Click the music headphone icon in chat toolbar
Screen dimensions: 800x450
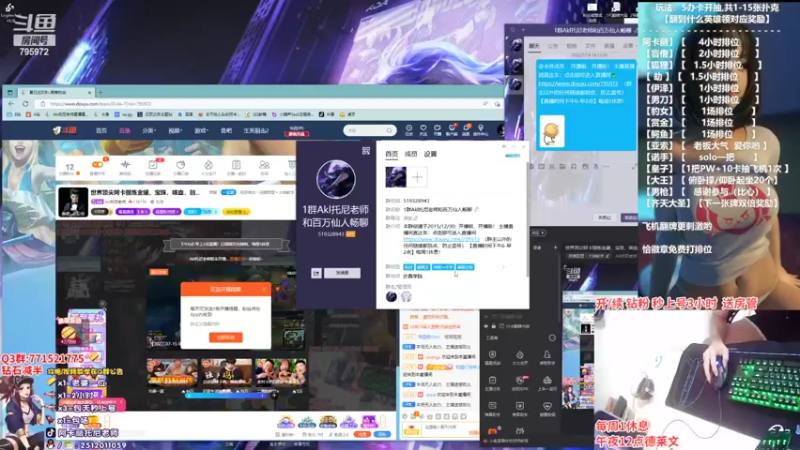574,166
